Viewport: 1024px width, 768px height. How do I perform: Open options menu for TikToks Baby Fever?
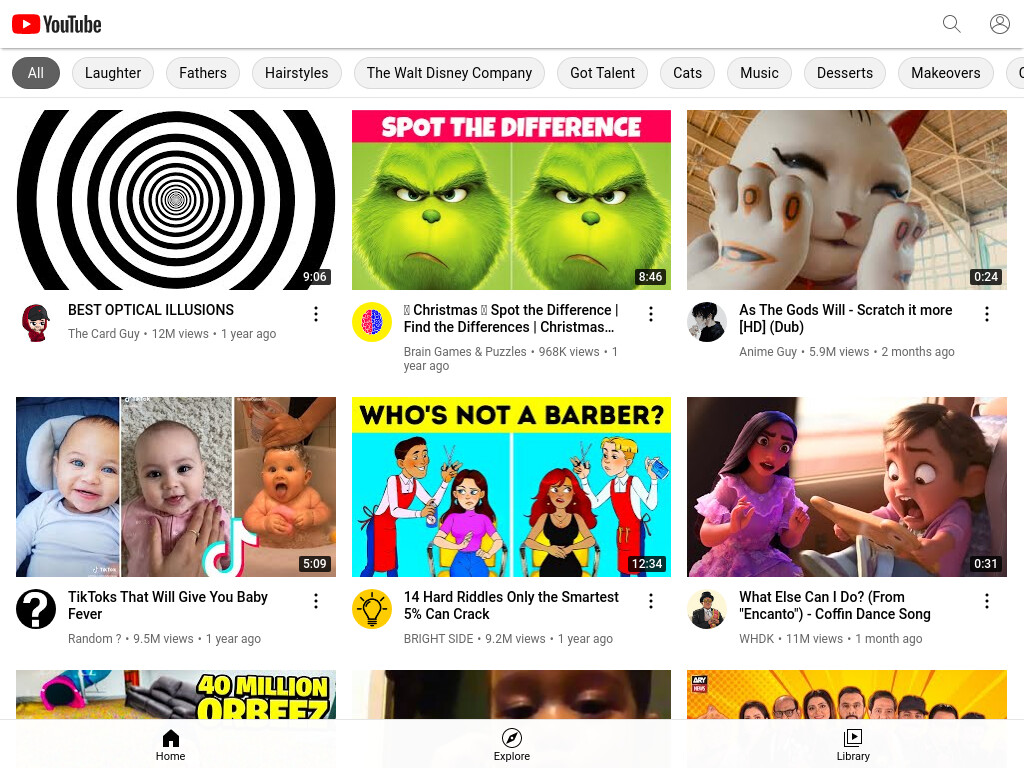point(316,601)
